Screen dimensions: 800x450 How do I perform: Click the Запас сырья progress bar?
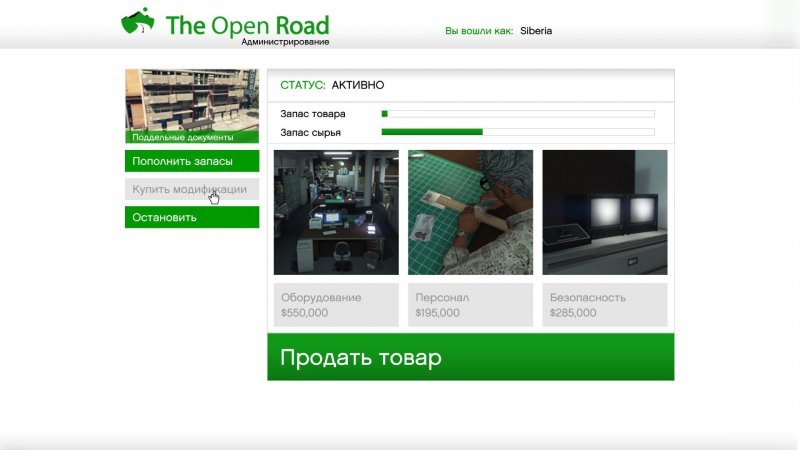pyautogui.click(x=518, y=132)
